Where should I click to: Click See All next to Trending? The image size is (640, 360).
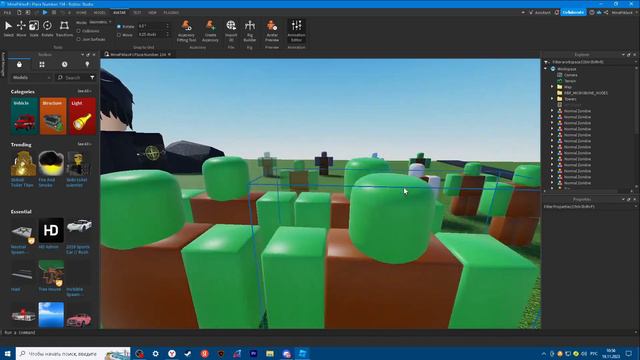[x=84, y=144]
